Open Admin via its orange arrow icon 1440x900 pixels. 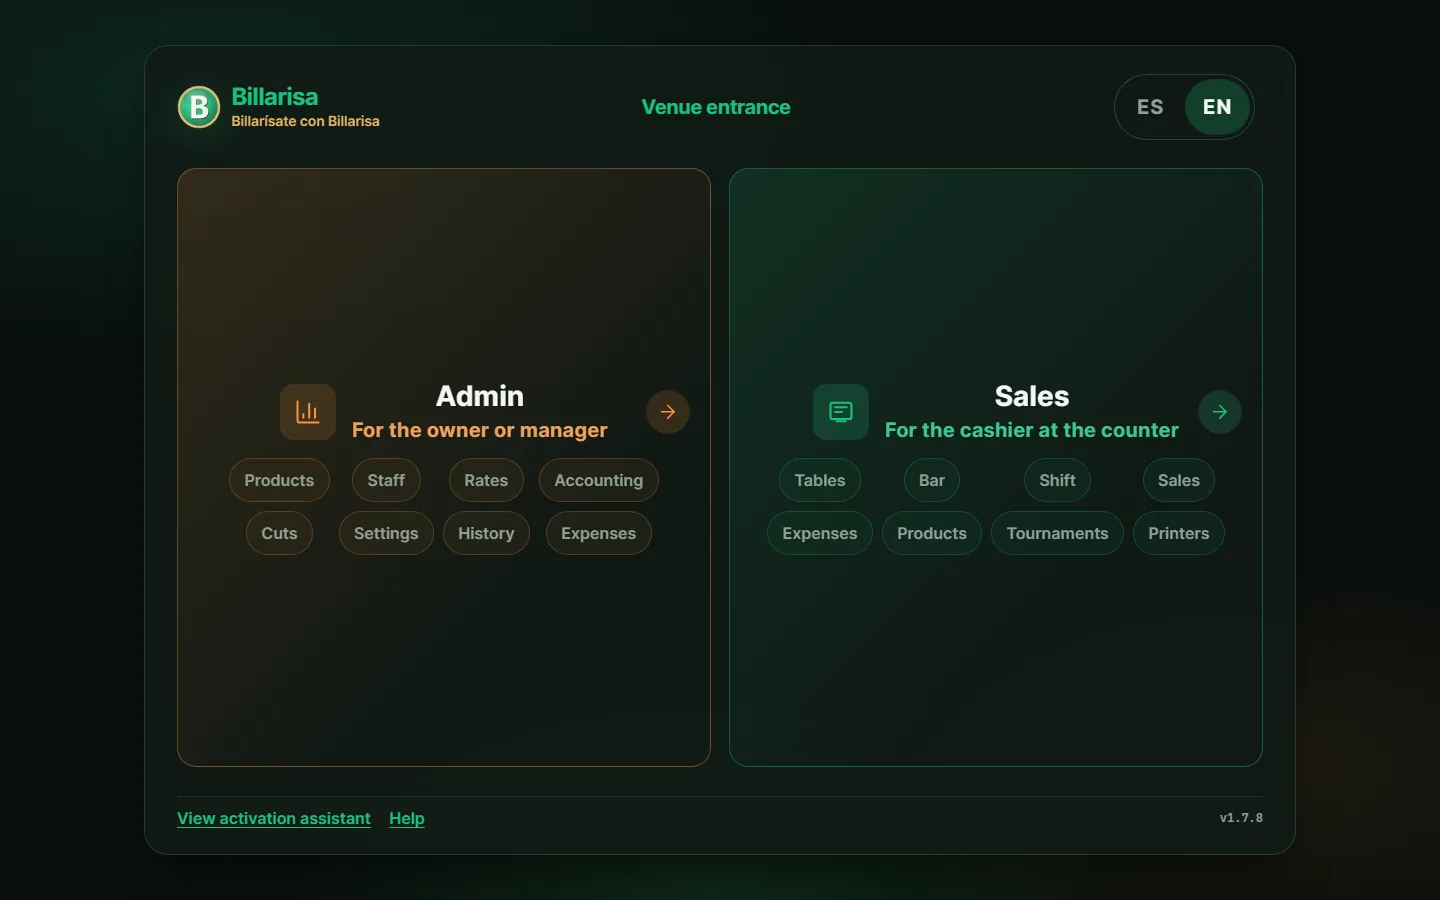pyautogui.click(x=668, y=412)
